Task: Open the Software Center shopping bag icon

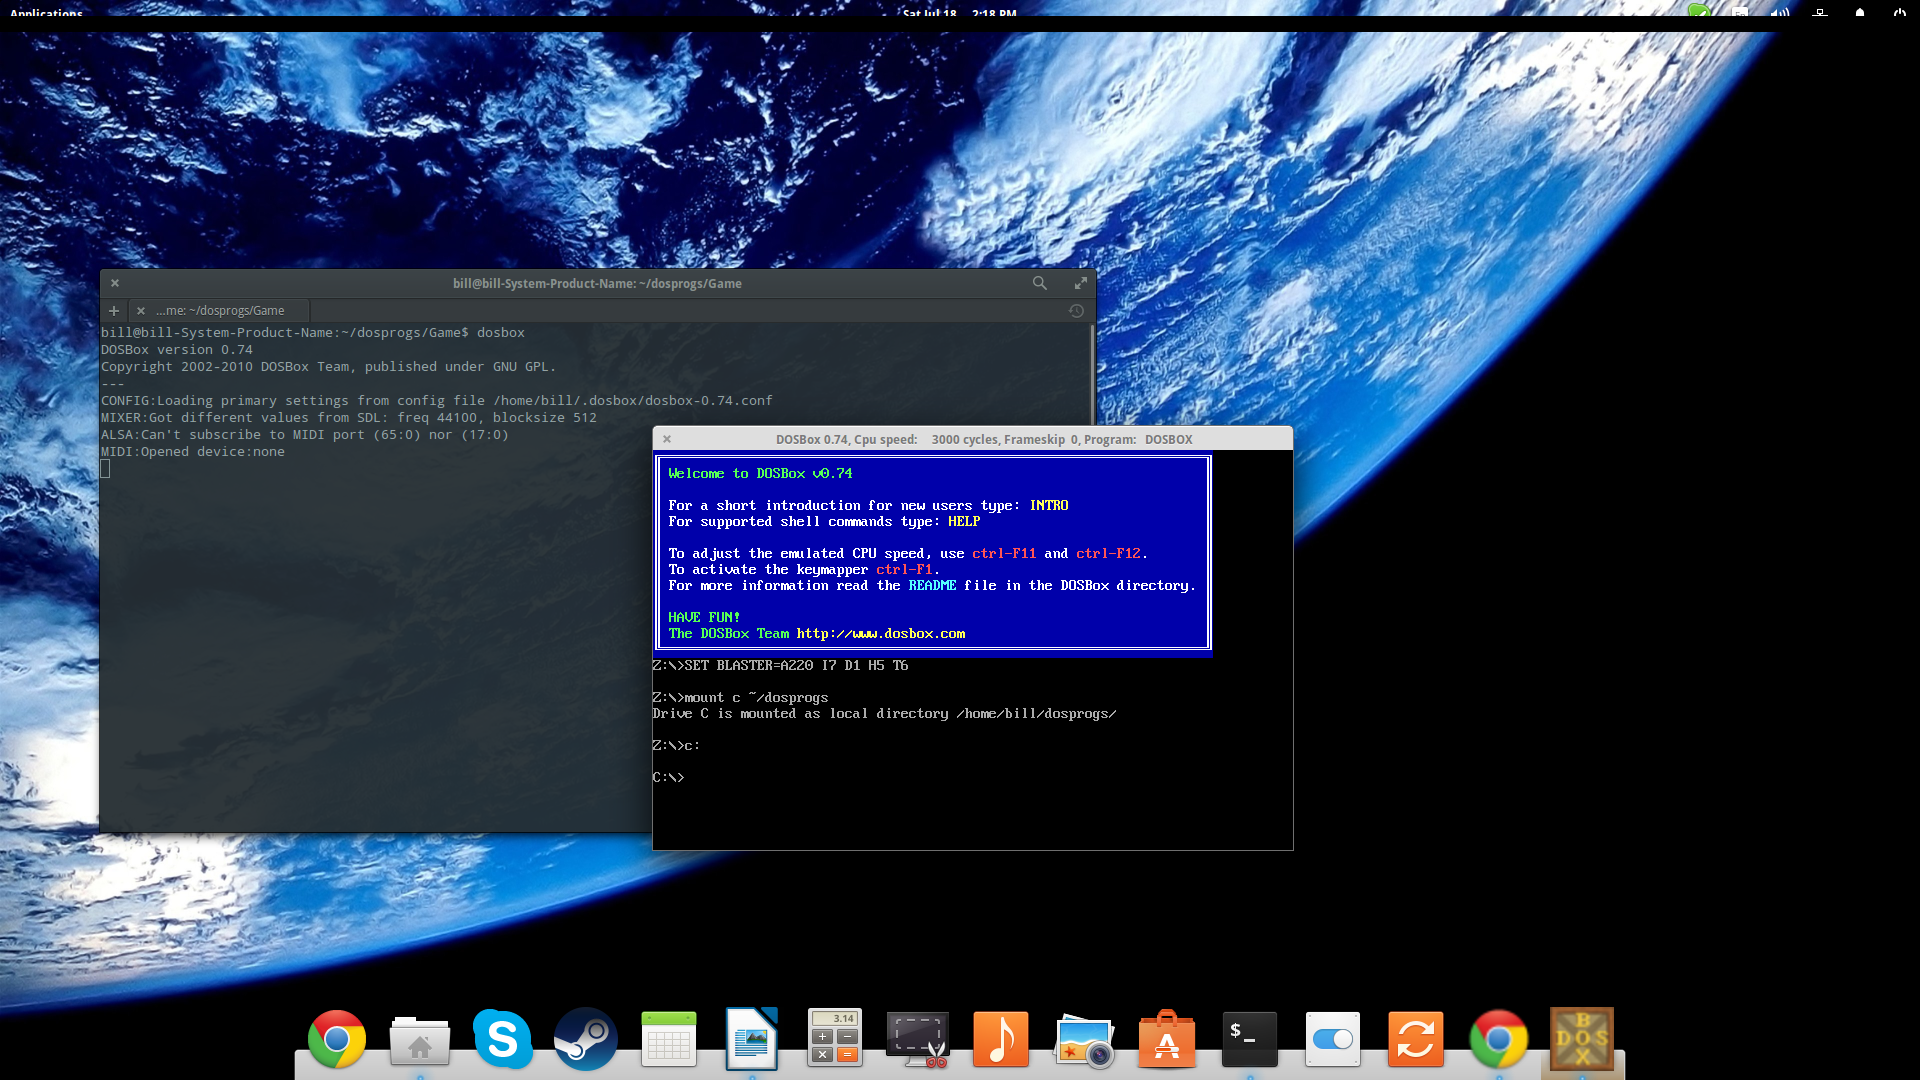Action: (x=1167, y=1039)
